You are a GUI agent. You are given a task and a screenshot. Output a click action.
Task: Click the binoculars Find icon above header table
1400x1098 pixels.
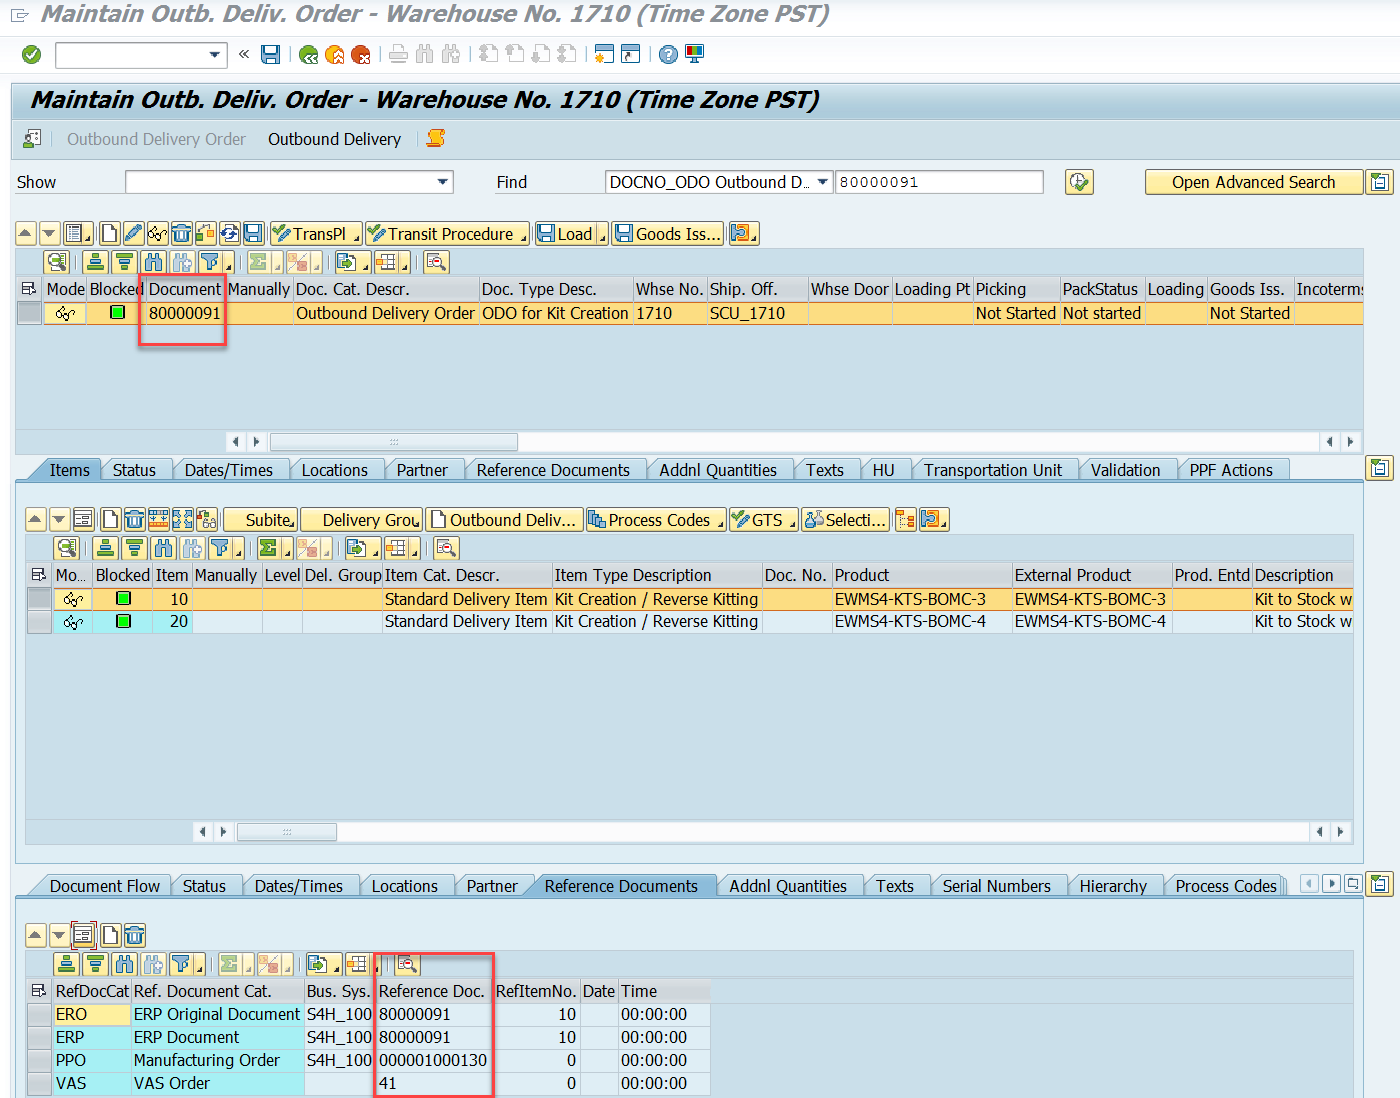(x=153, y=262)
